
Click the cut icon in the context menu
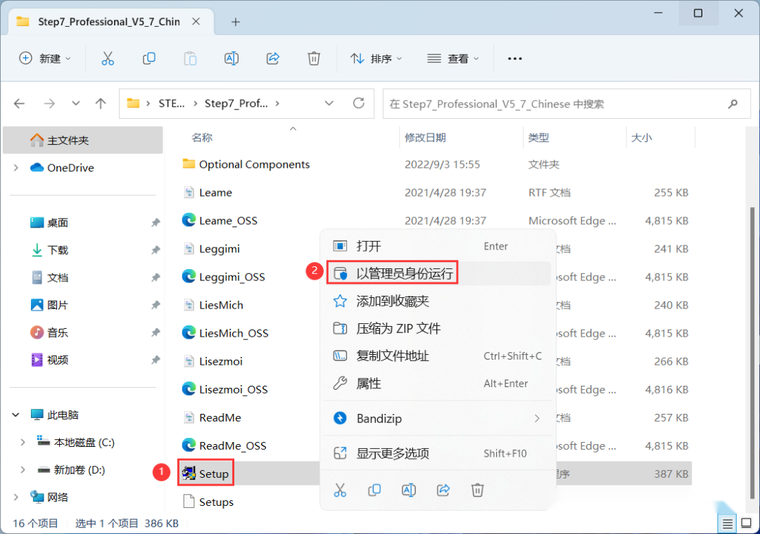click(x=340, y=490)
